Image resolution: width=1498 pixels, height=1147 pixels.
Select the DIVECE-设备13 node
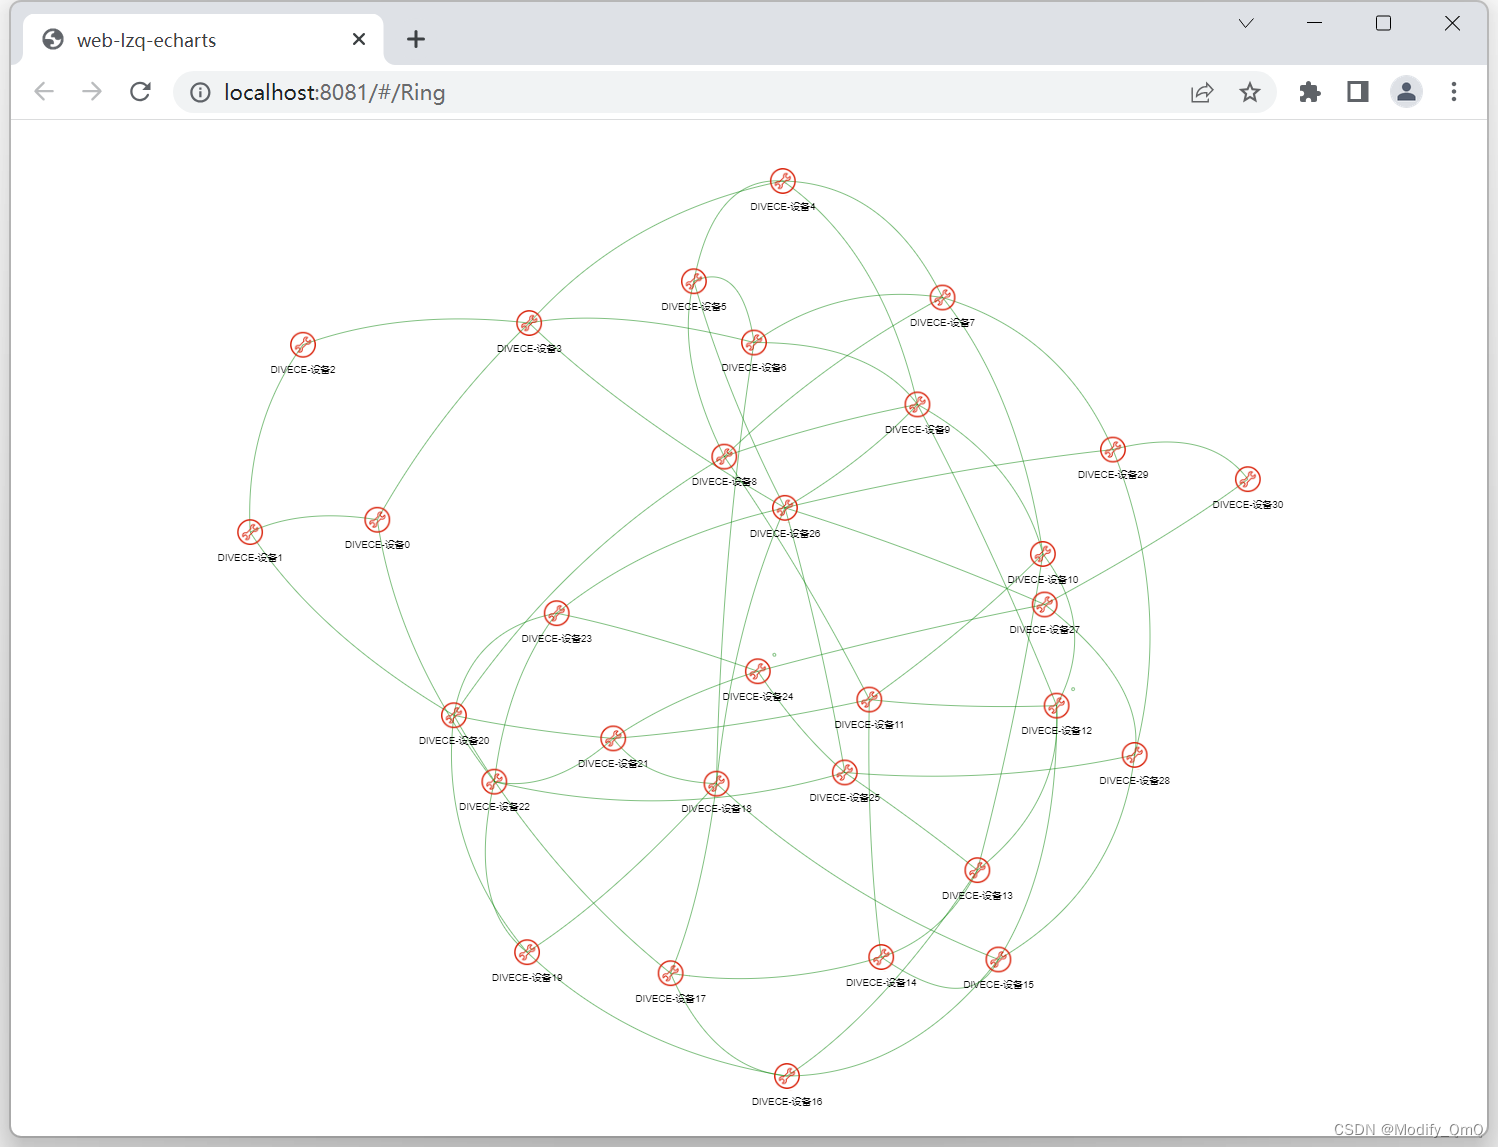[x=977, y=869]
